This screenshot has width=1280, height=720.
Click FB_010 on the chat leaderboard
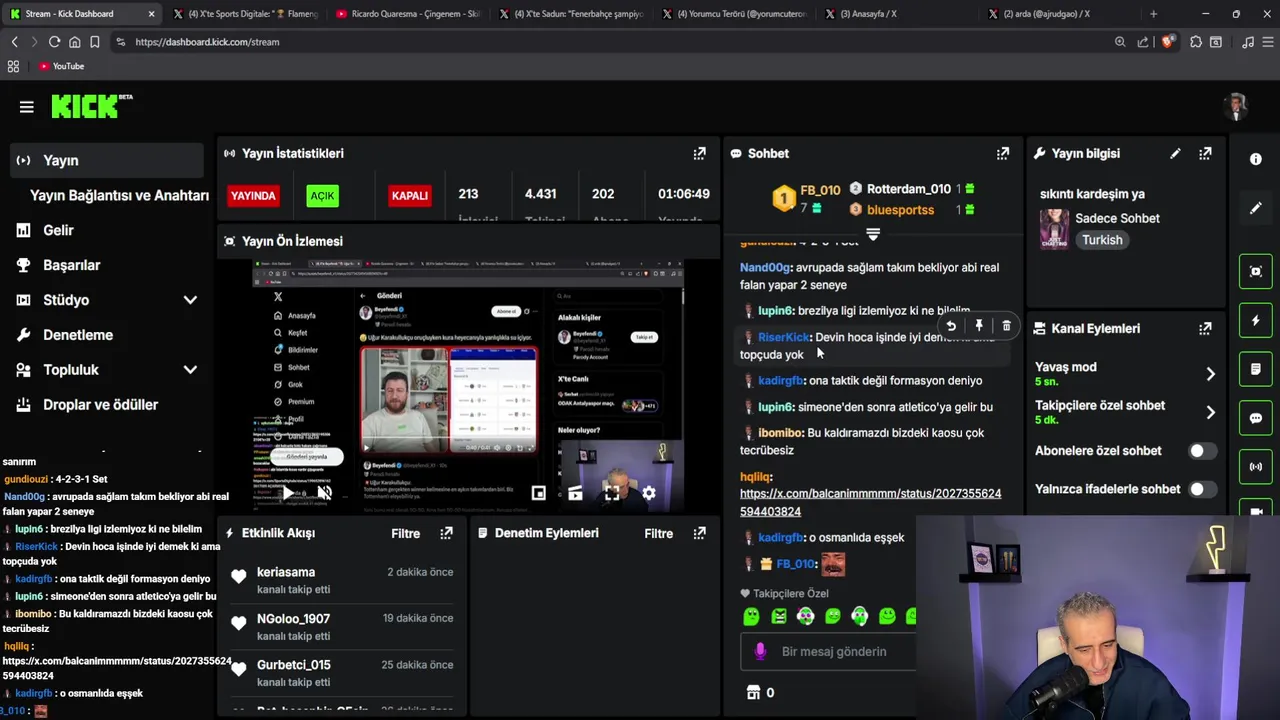(820, 190)
